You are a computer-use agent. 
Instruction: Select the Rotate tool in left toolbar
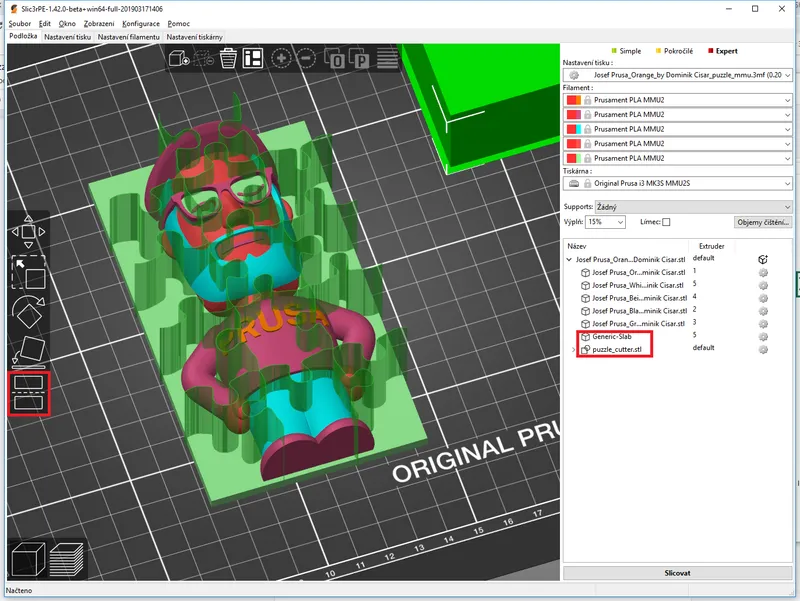point(28,312)
